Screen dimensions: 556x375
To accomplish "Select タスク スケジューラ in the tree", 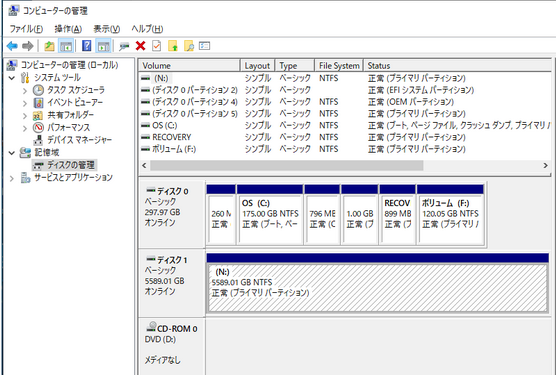I will tap(76, 90).
